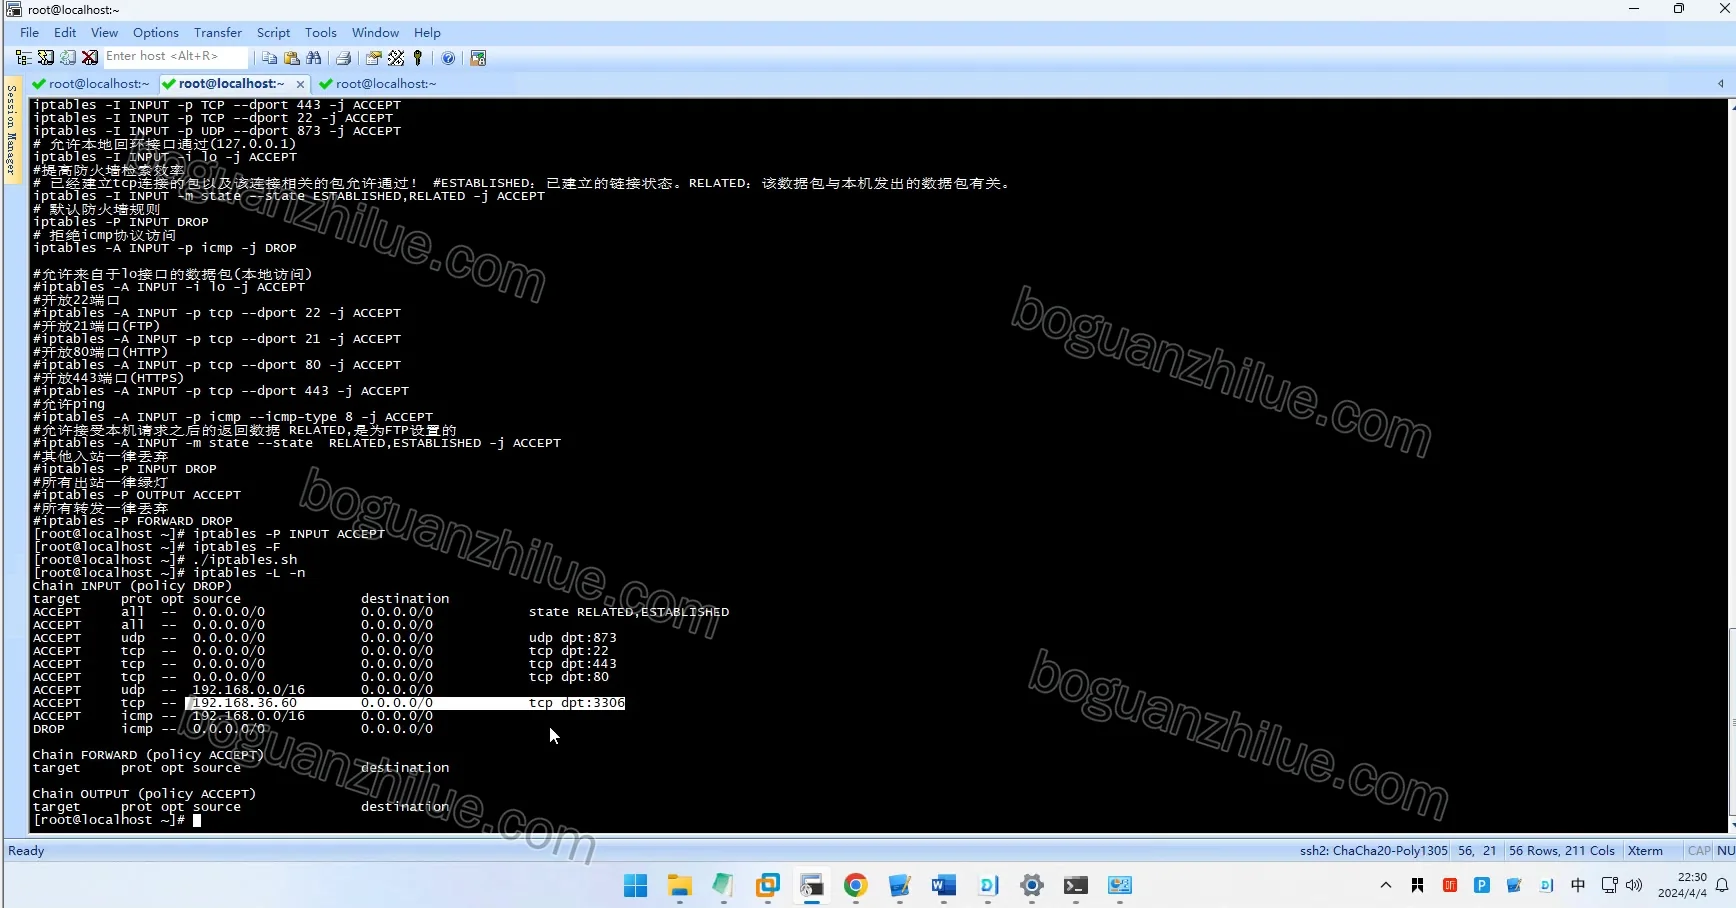The width and height of the screenshot is (1736, 908).
Task: Switch to the first root@localhost tab
Action: point(91,84)
